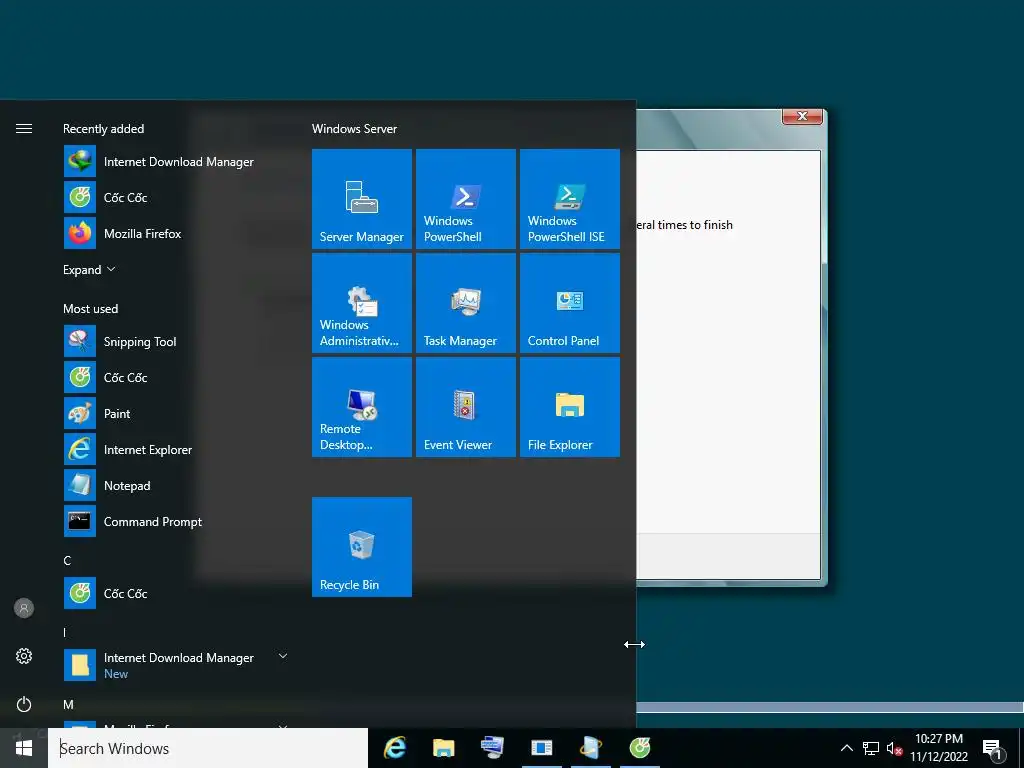Open Internet Download Manager in Recently added

tap(176, 161)
